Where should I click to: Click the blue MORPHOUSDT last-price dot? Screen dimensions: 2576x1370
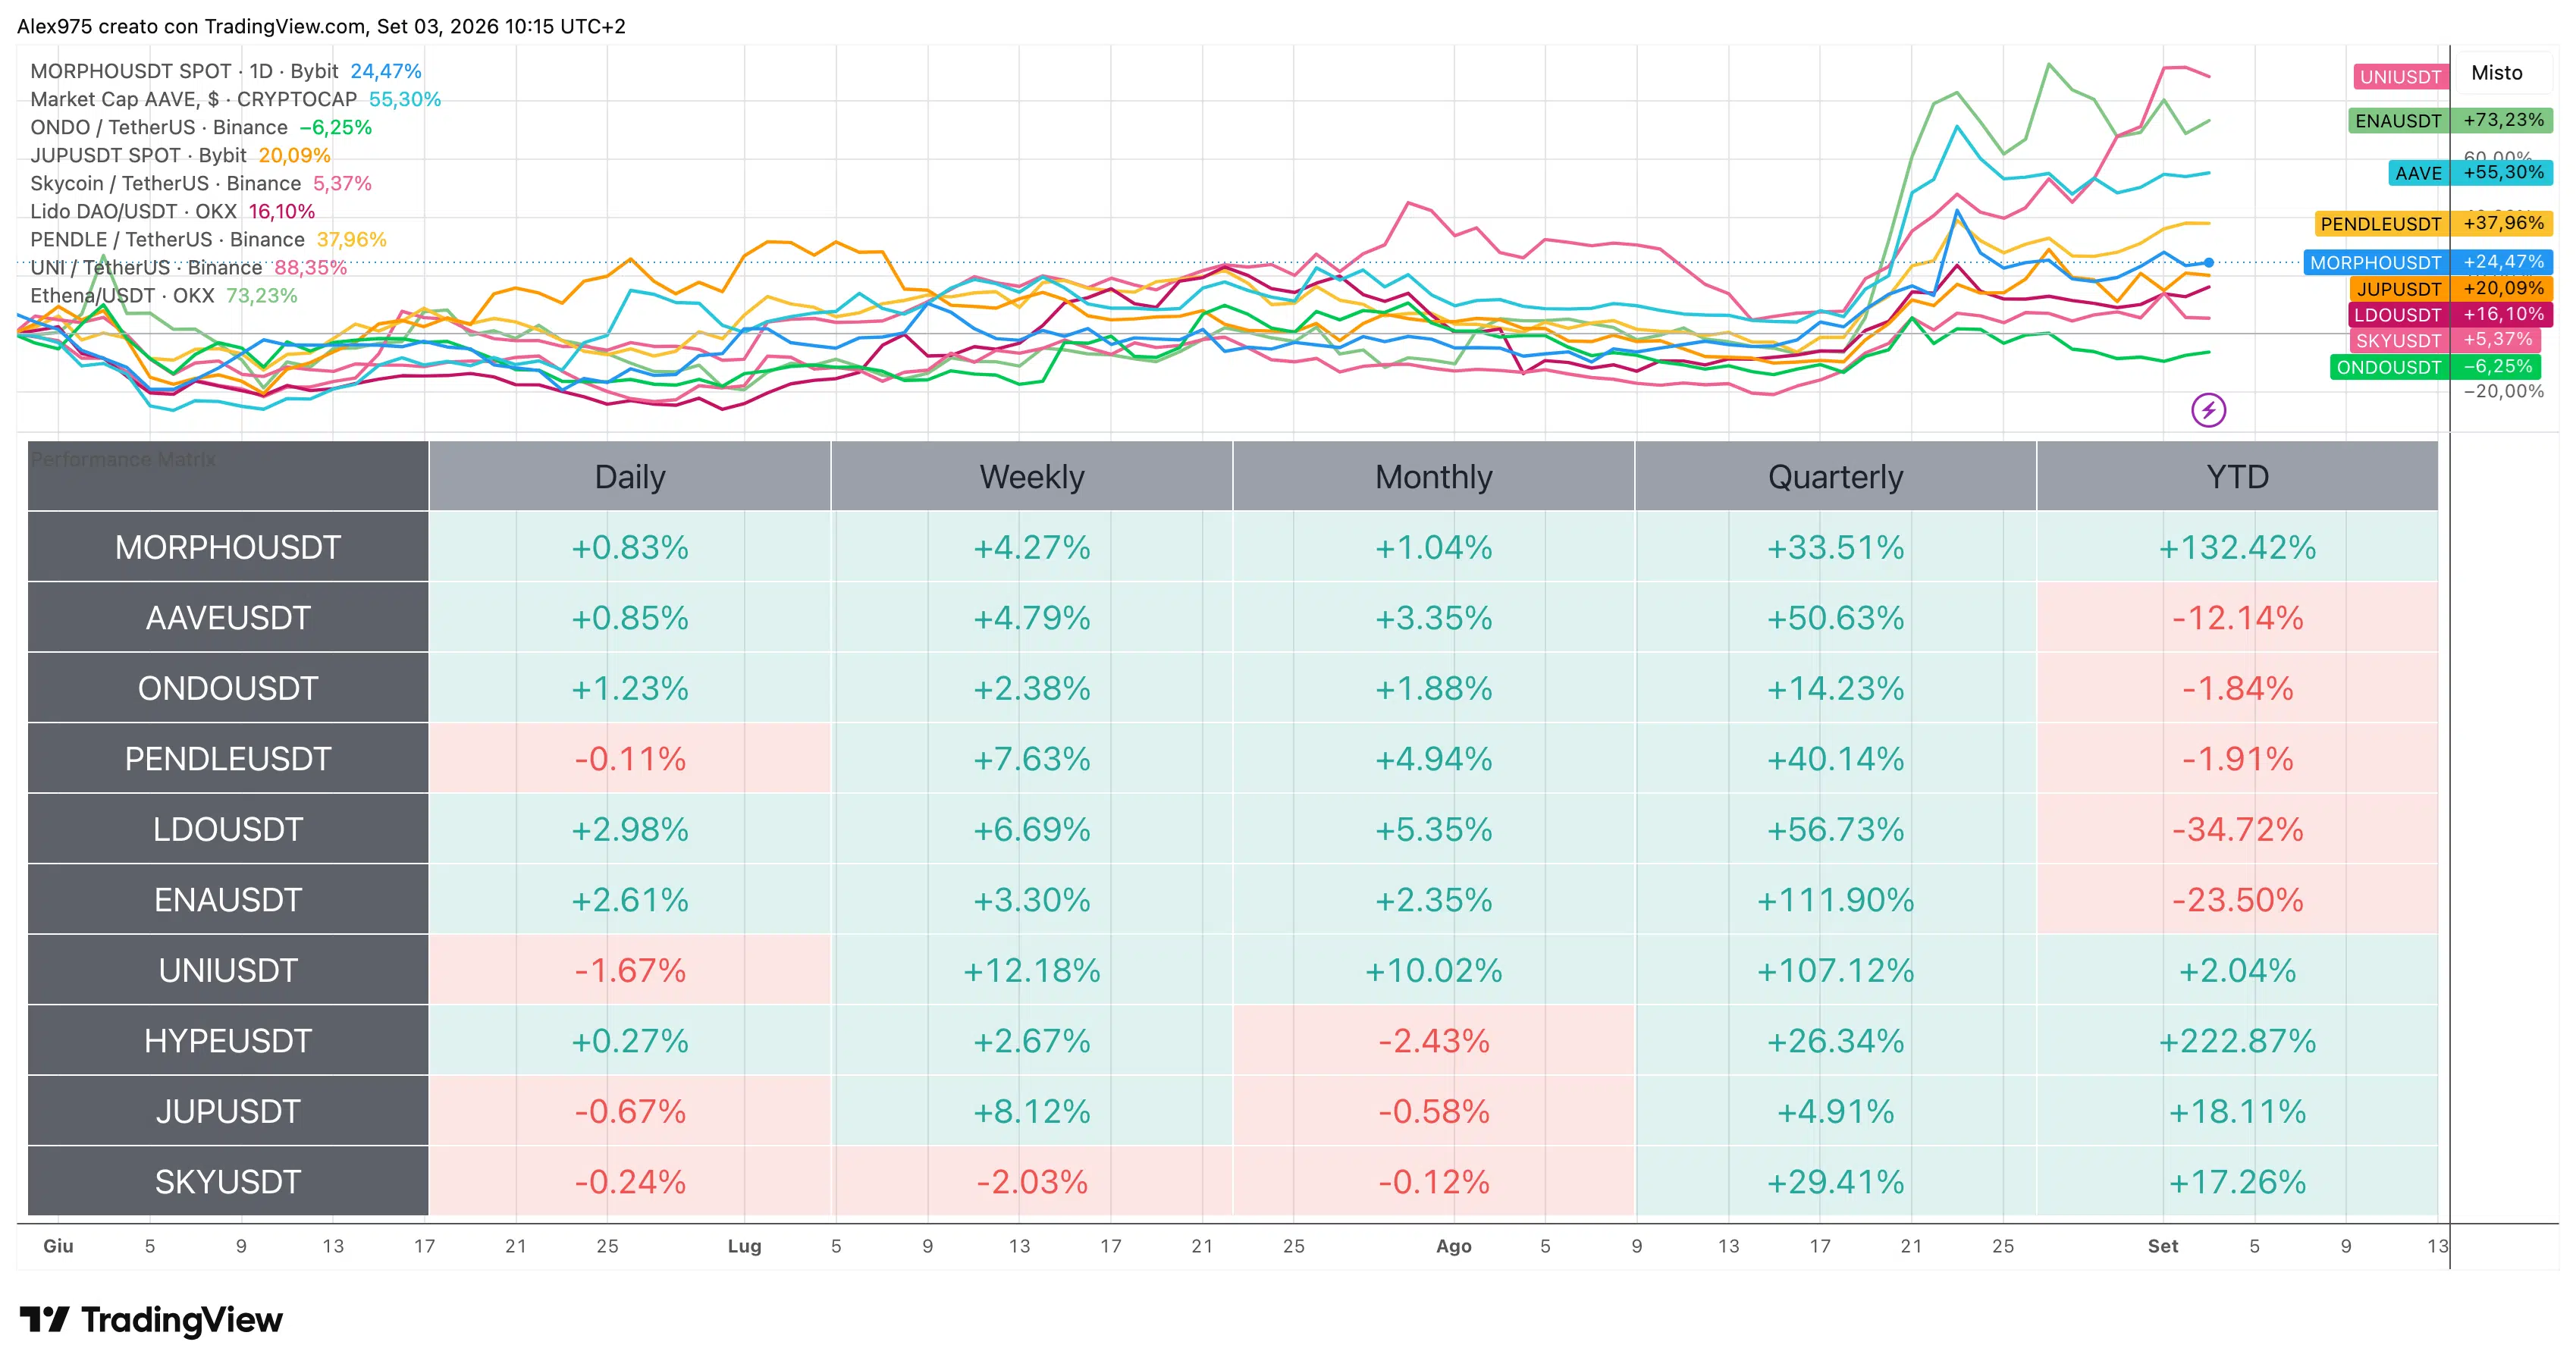[x=2208, y=262]
